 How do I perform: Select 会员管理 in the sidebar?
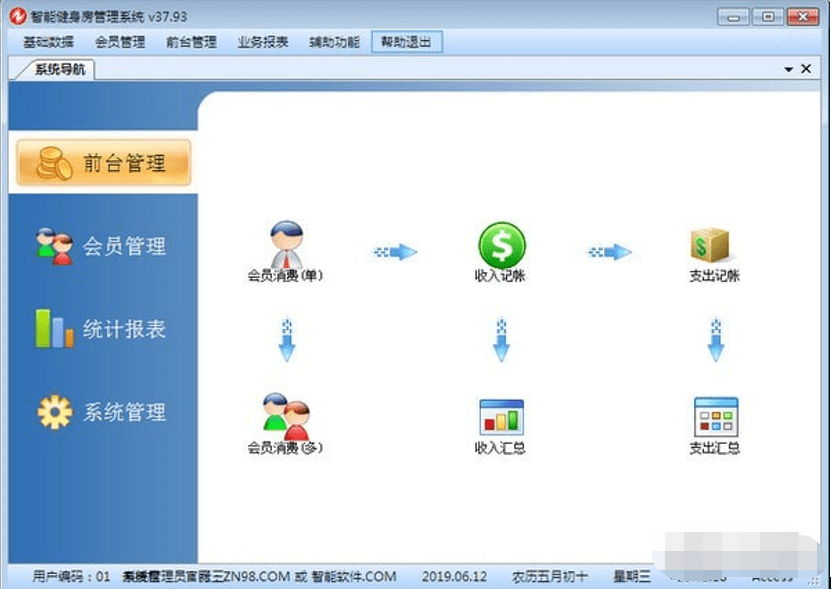(101, 246)
